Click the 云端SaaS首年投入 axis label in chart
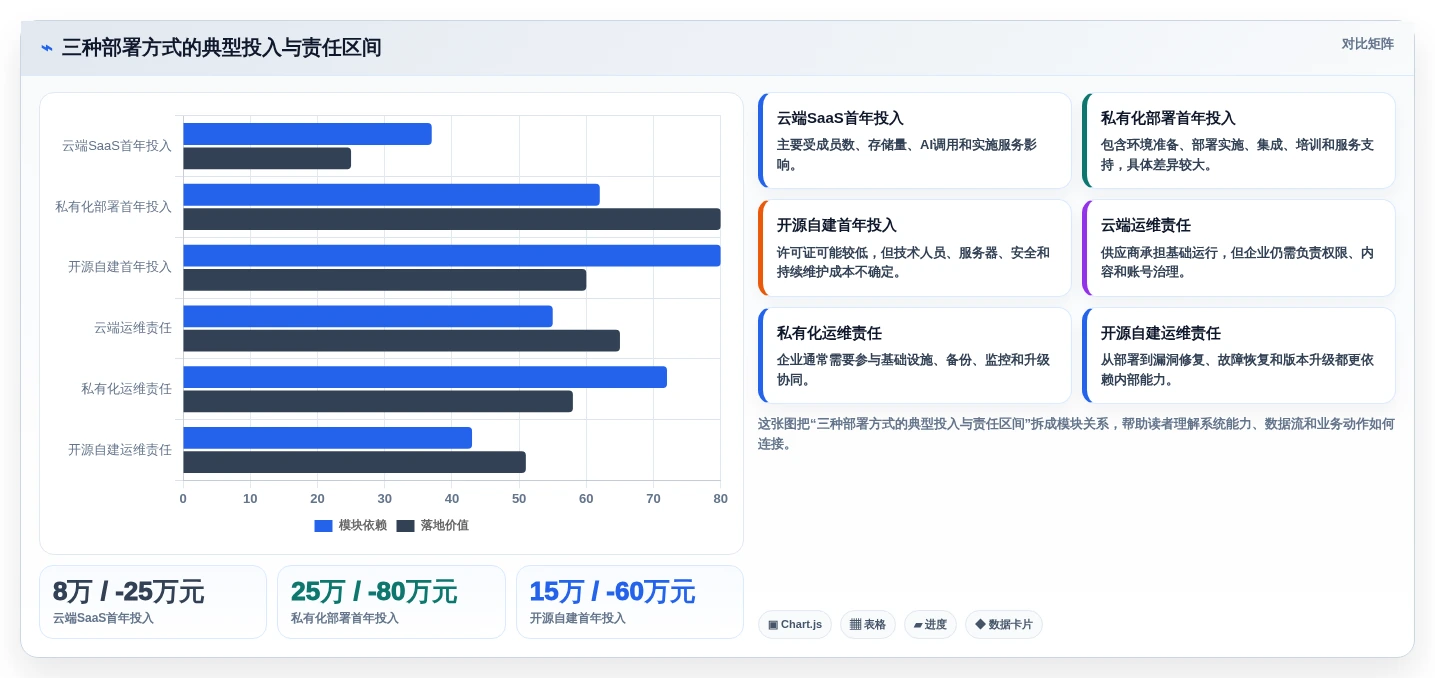 [x=117, y=146]
